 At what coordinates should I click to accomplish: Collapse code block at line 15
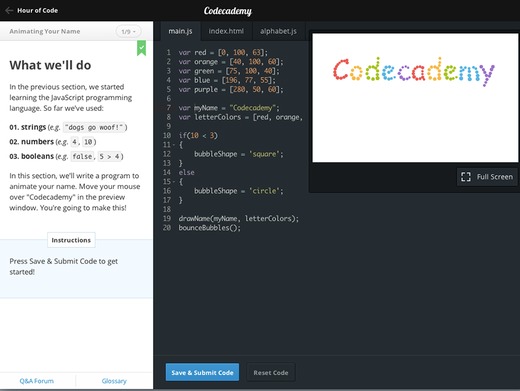click(x=174, y=182)
